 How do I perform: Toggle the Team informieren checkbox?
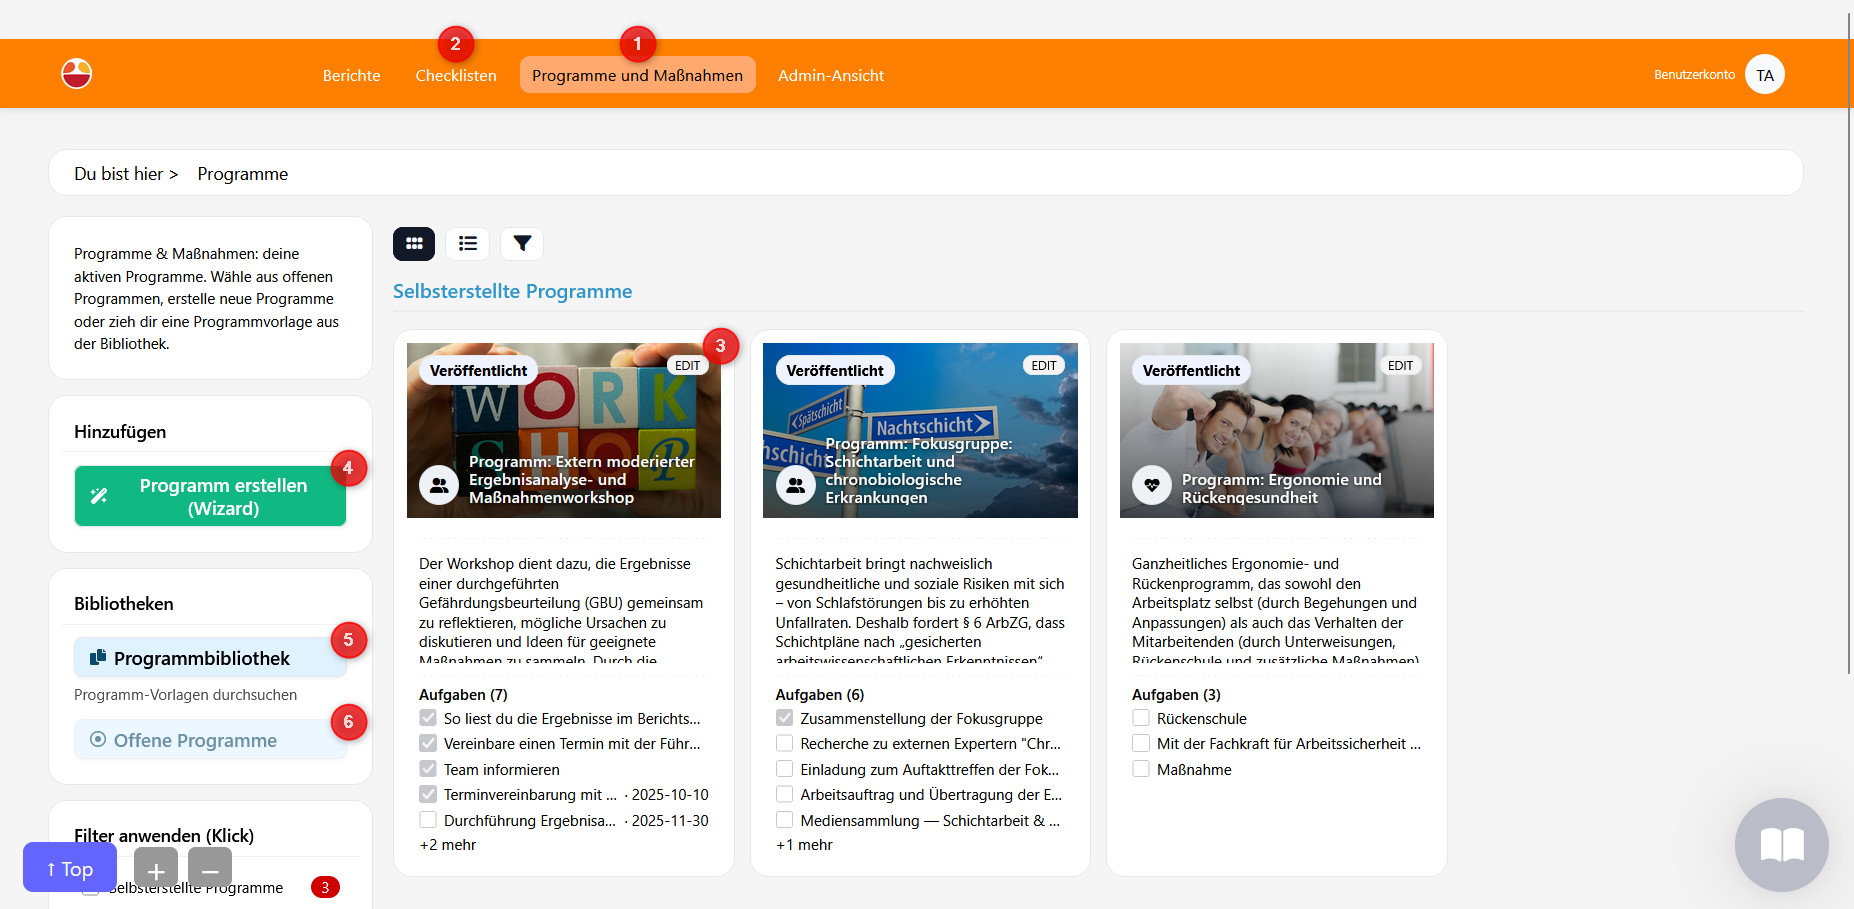[x=428, y=769]
